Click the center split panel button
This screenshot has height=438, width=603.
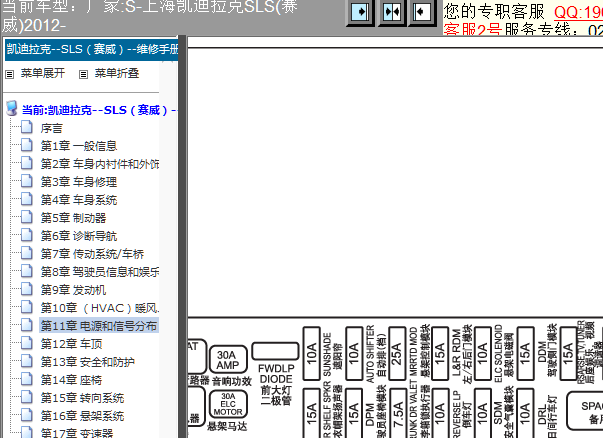pos(391,12)
